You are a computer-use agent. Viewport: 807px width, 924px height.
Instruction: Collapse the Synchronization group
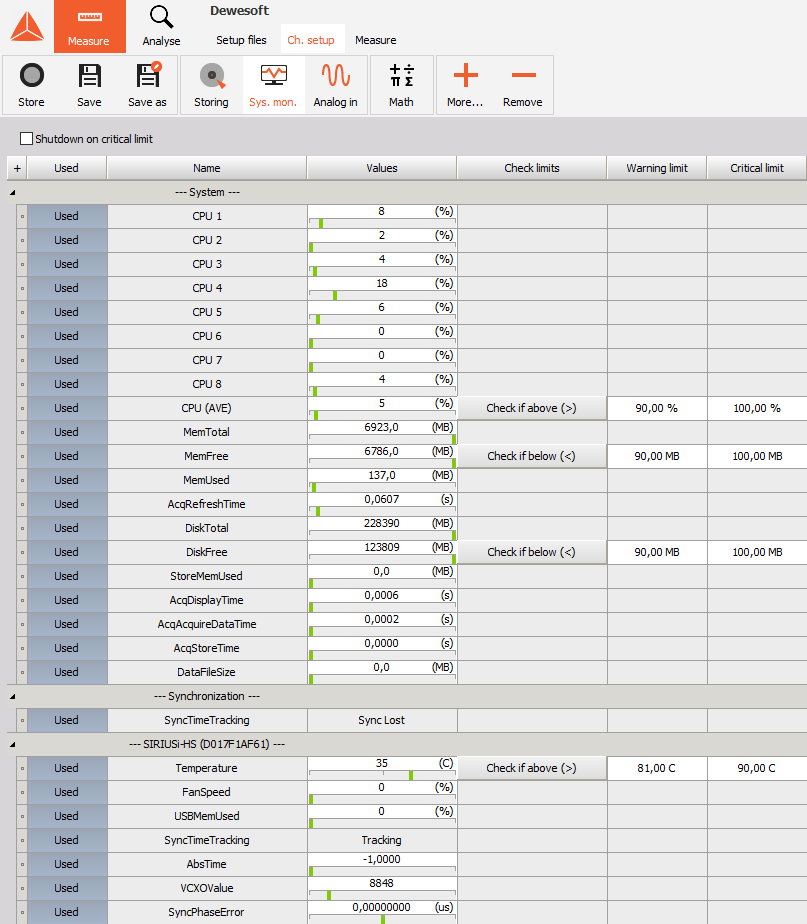(12, 697)
